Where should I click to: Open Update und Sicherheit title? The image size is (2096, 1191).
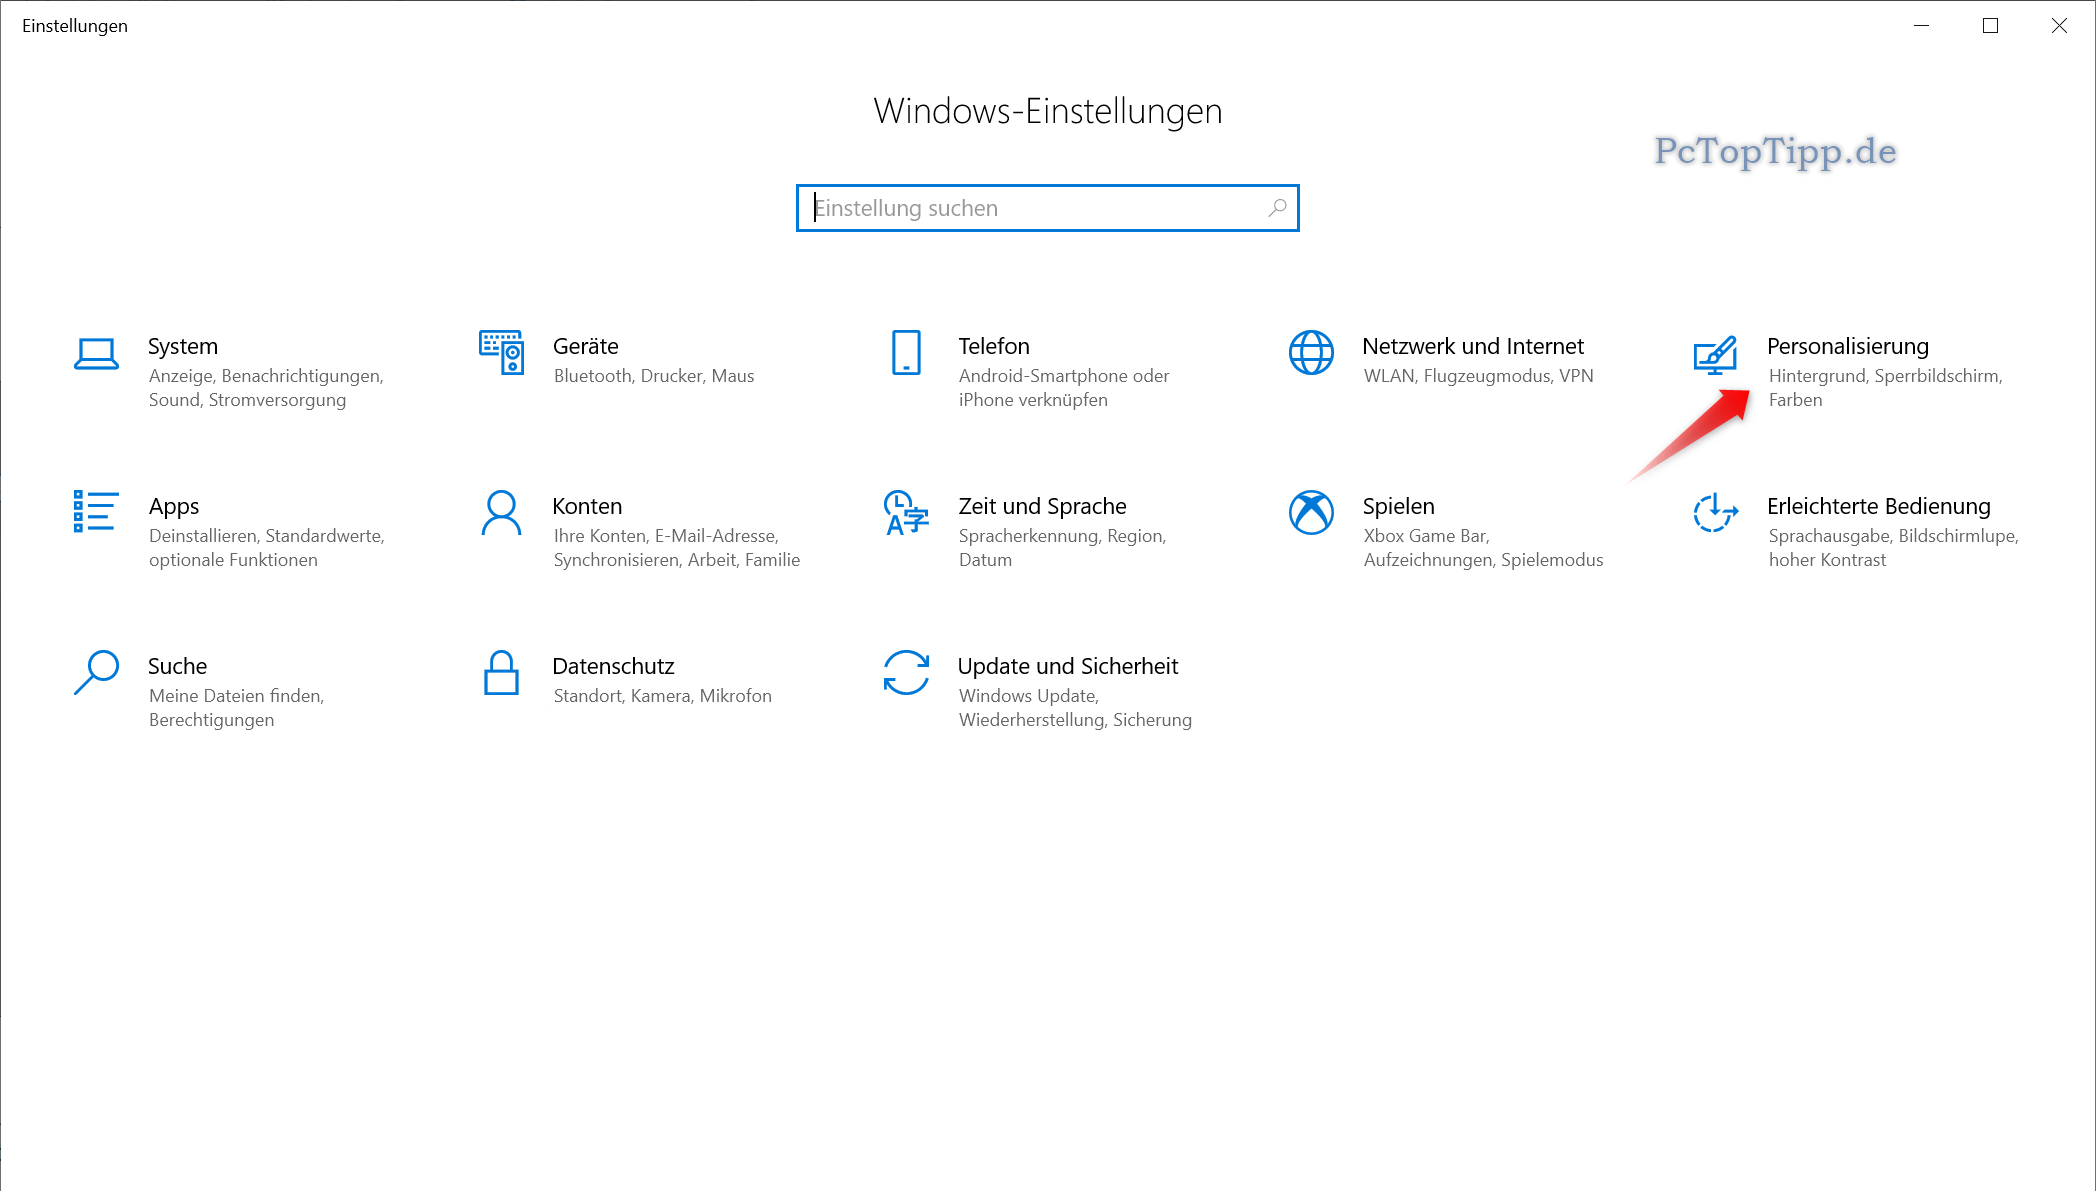coord(1068,666)
